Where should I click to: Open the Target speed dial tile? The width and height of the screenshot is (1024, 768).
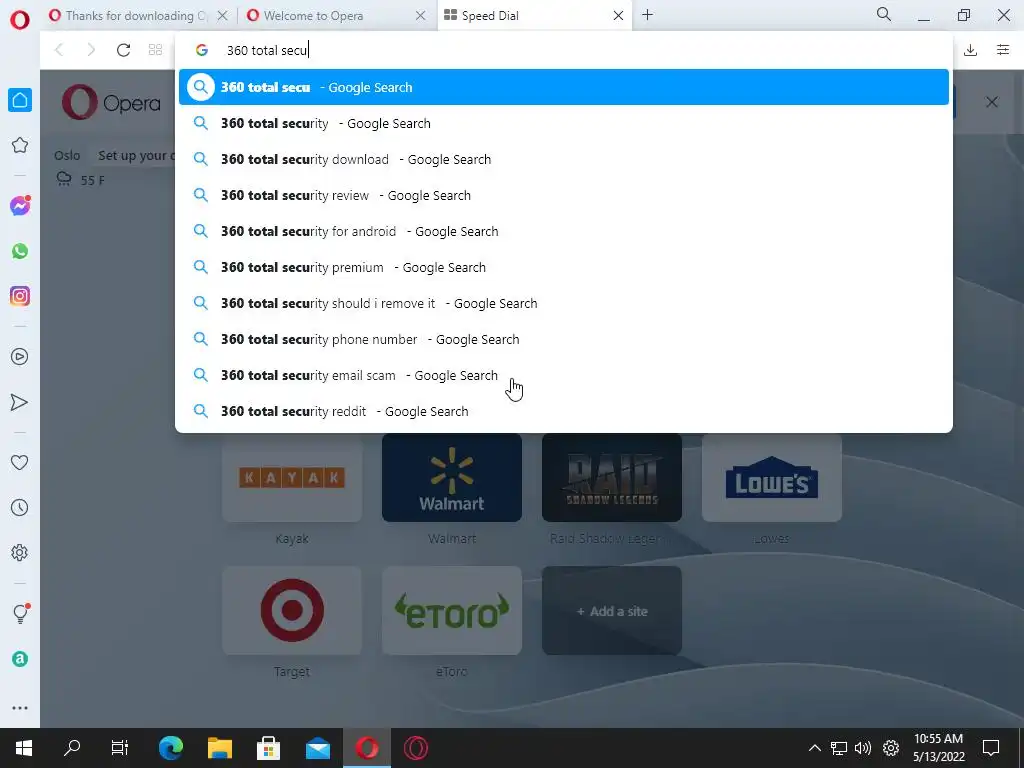point(292,611)
